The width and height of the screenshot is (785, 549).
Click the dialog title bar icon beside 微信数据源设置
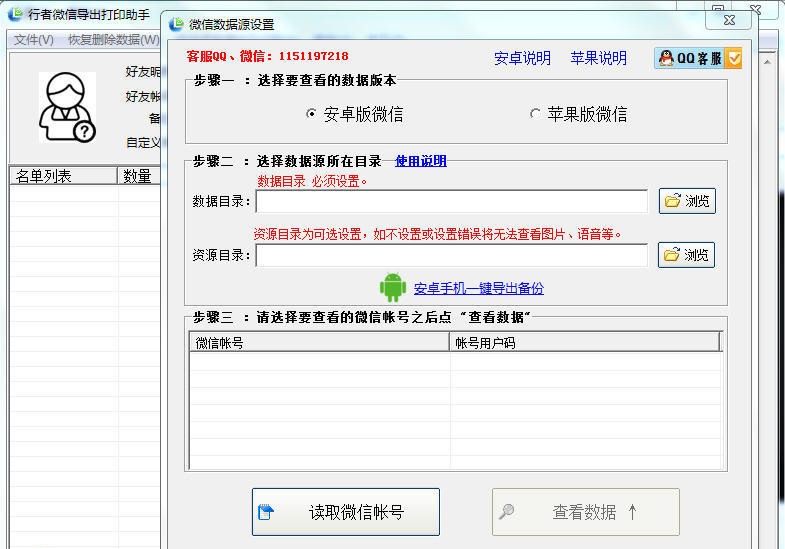click(x=177, y=24)
